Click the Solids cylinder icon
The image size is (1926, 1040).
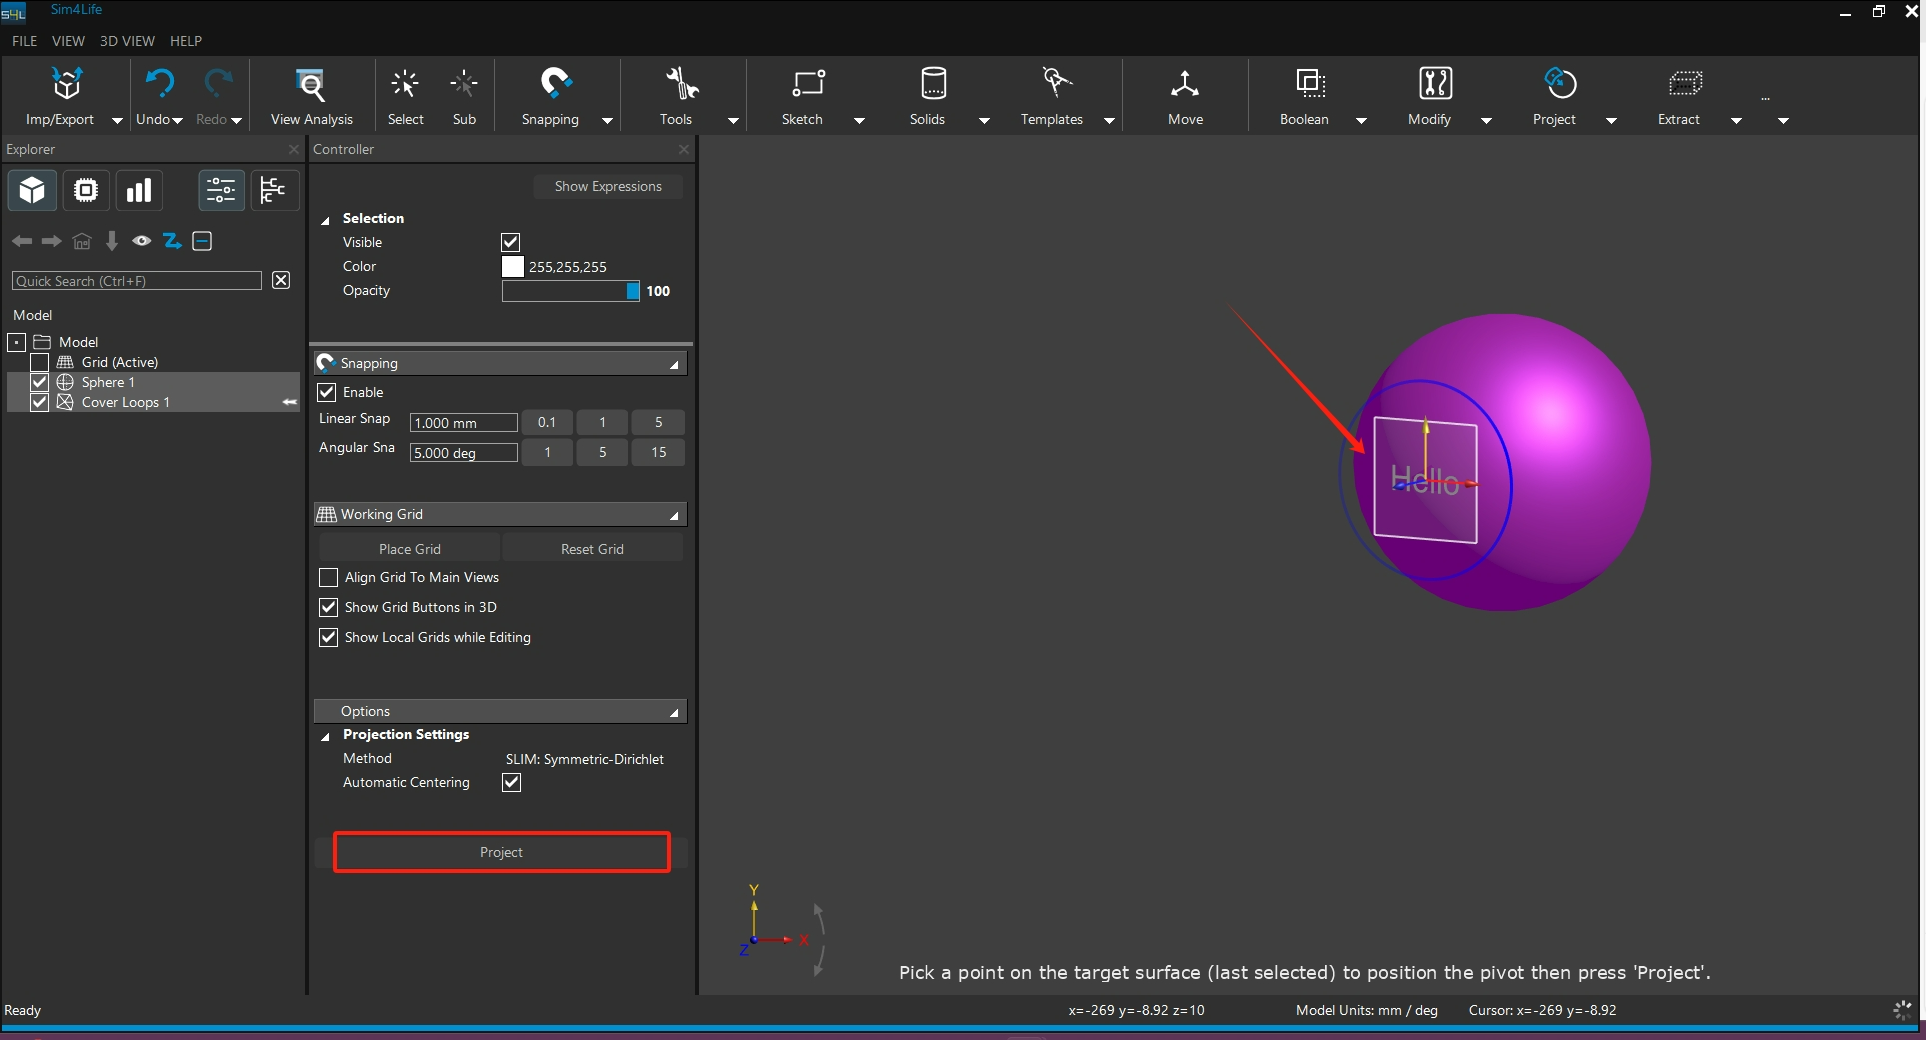(x=932, y=84)
